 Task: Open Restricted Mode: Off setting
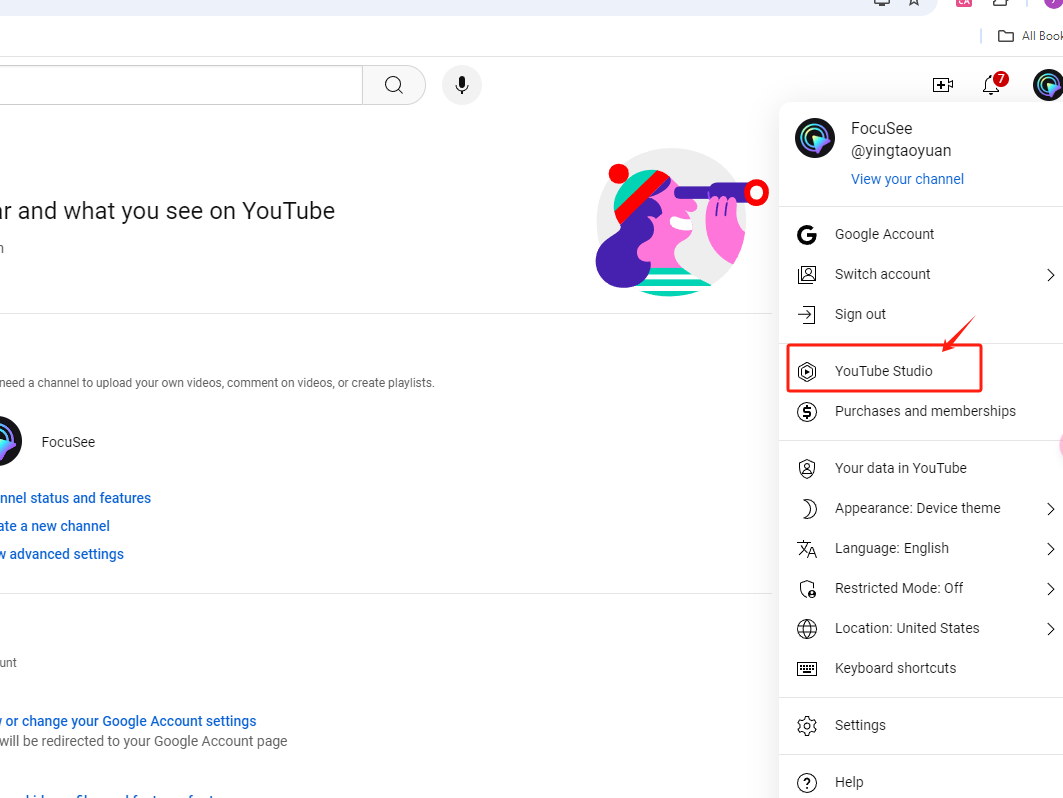click(898, 588)
